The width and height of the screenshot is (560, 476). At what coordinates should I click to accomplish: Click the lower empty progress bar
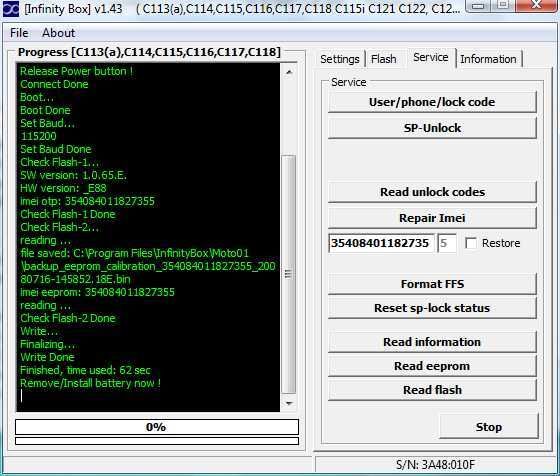pyautogui.click(x=157, y=441)
